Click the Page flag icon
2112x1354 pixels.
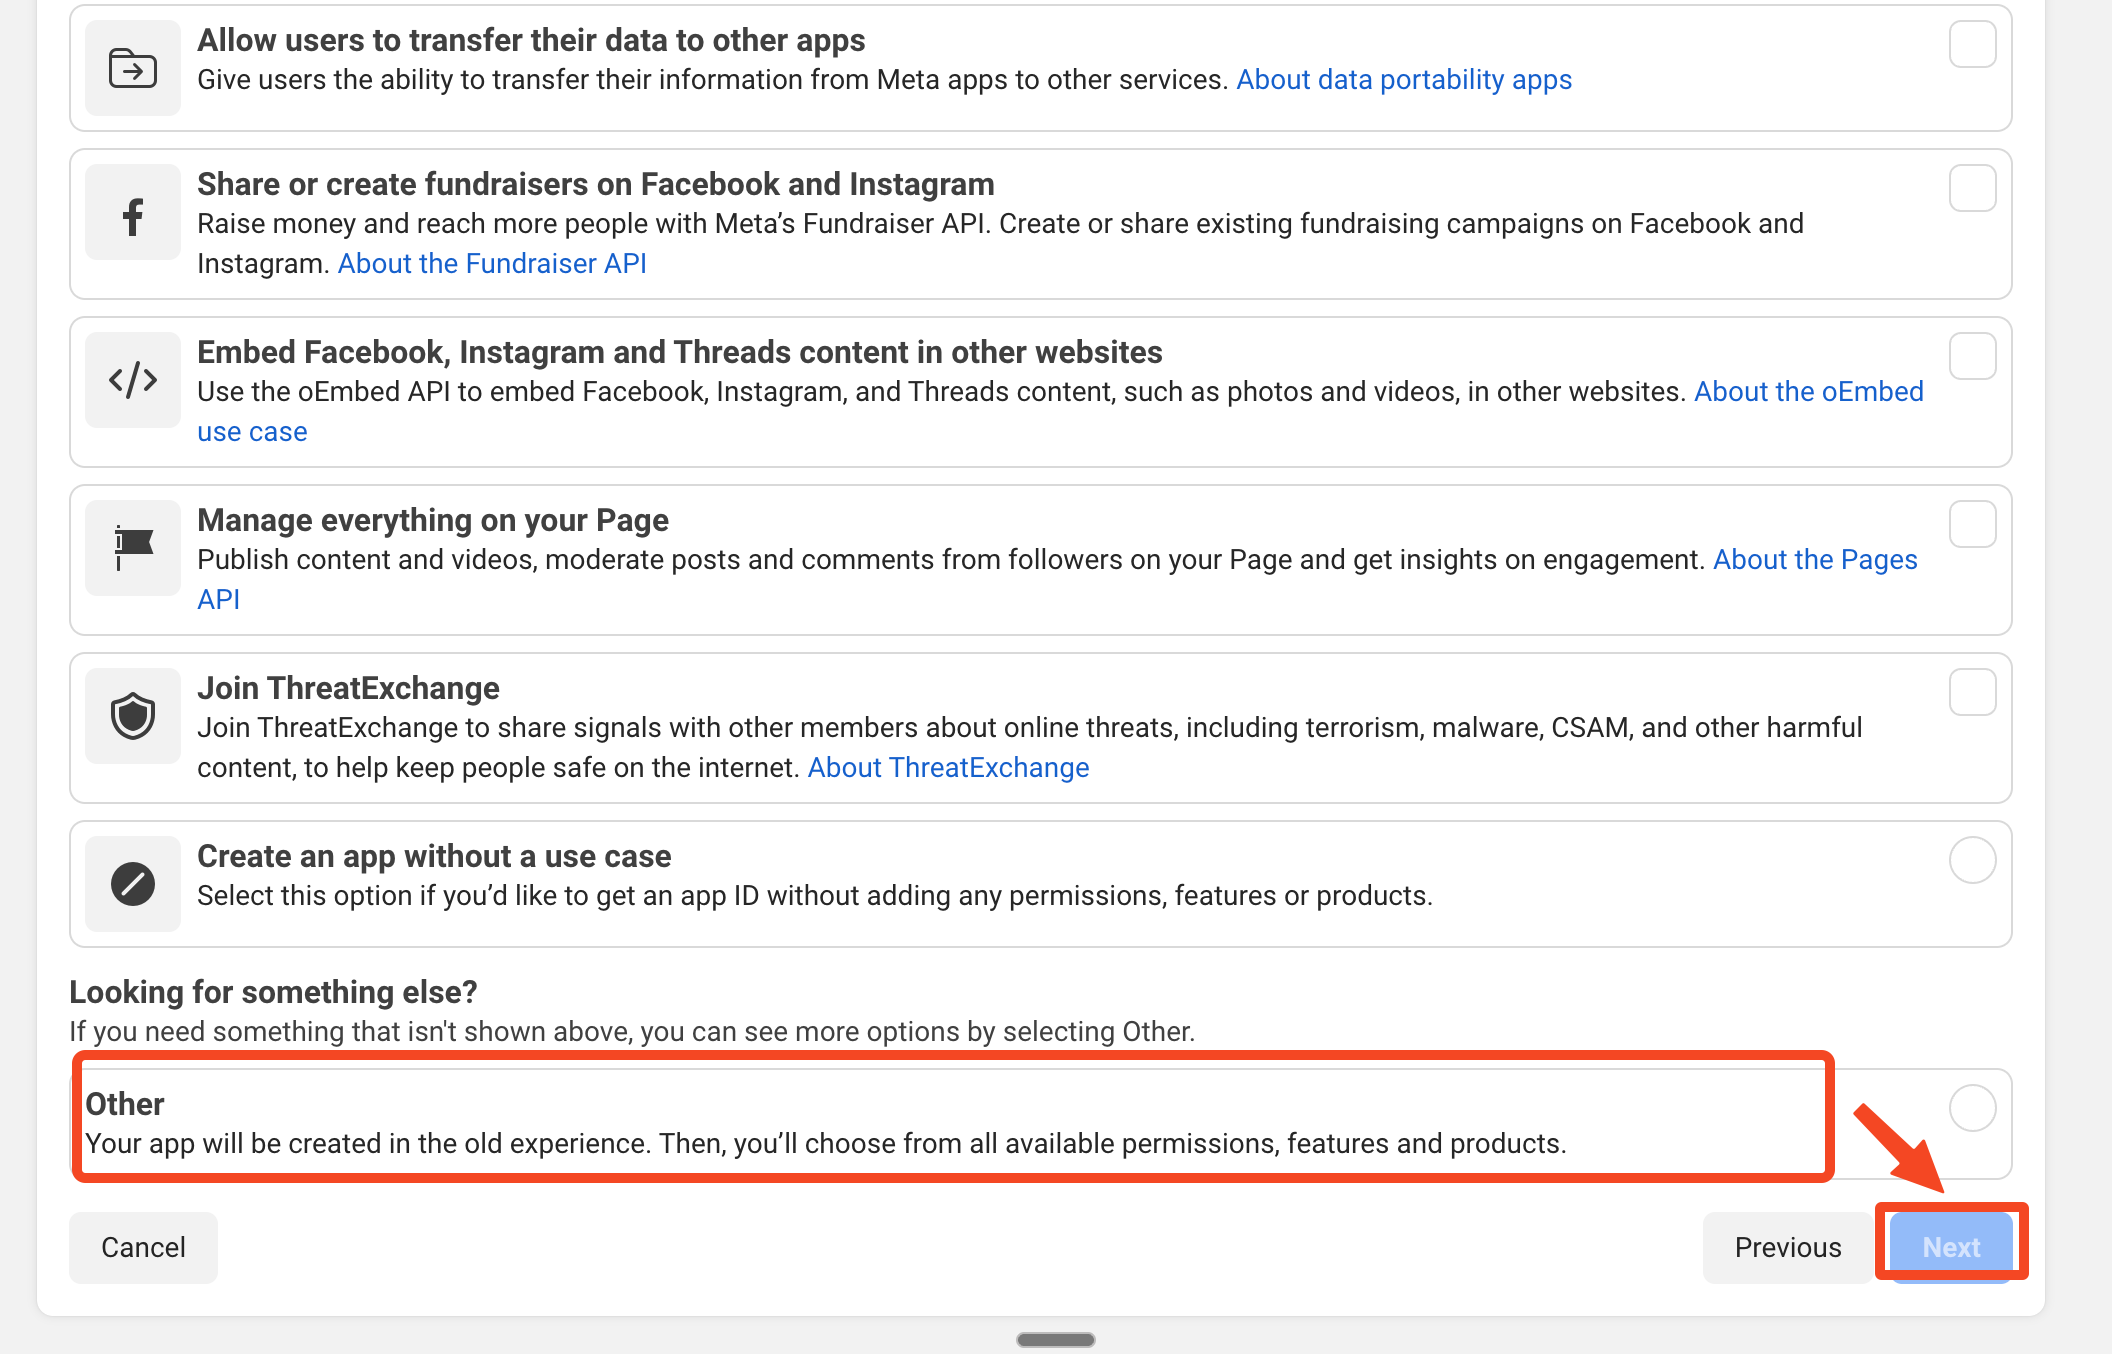(132, 548)
